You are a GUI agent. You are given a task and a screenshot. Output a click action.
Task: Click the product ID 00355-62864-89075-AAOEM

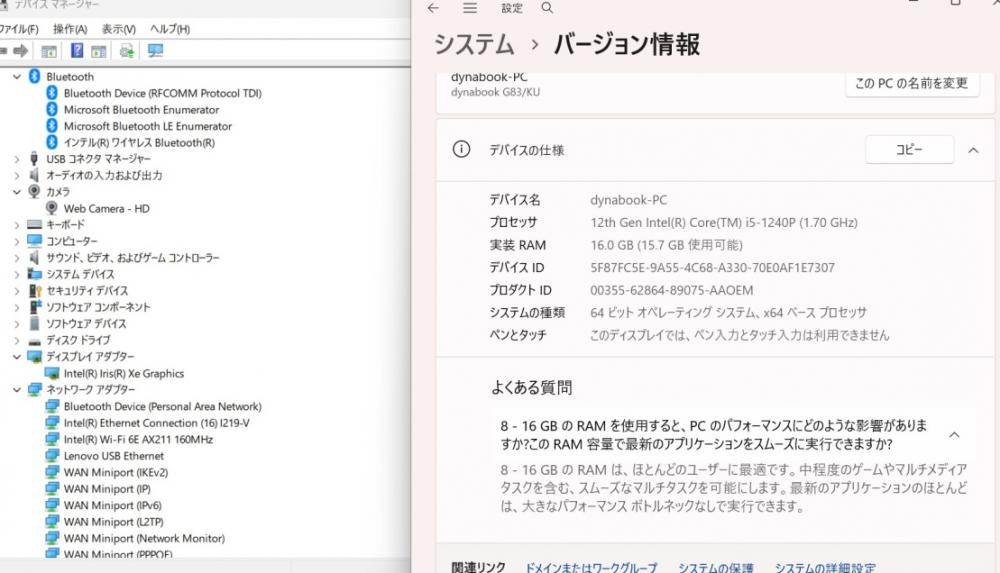click(672, 290)
